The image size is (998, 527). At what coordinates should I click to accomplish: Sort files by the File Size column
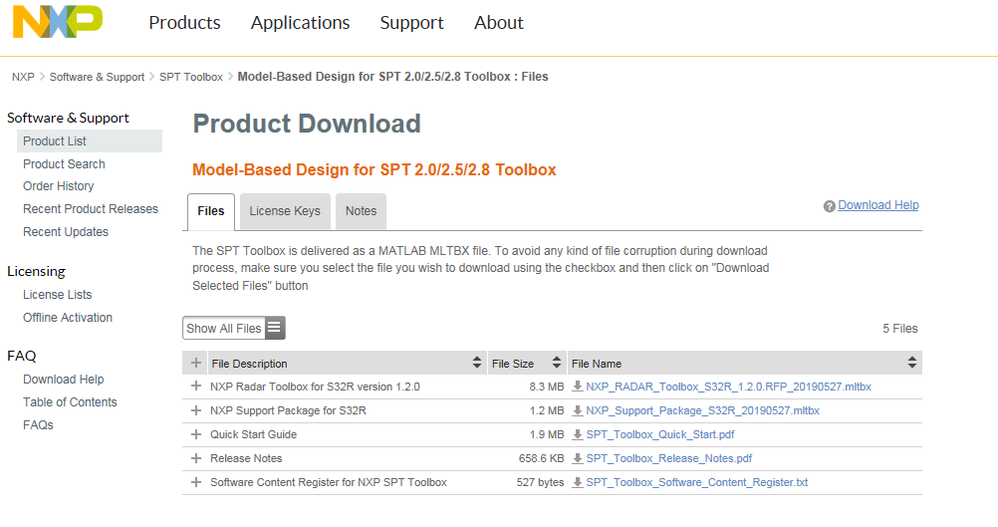[x=557, y=363]
